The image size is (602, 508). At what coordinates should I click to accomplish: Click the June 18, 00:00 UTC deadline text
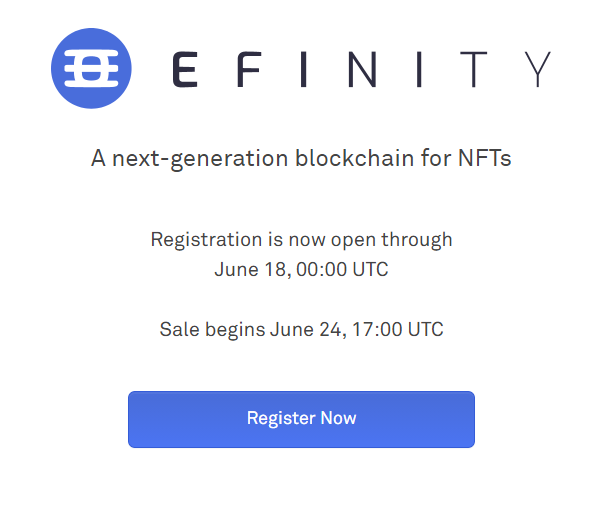(x=301, y=270)
